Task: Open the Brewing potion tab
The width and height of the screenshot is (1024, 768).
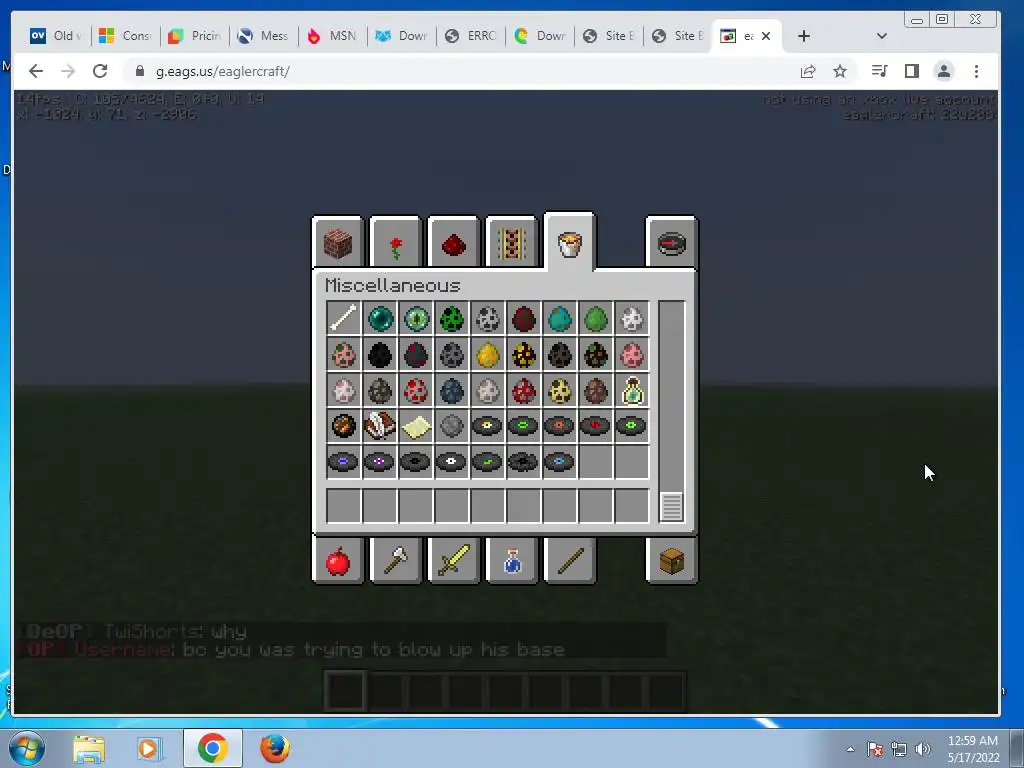Action: [511, 560]
